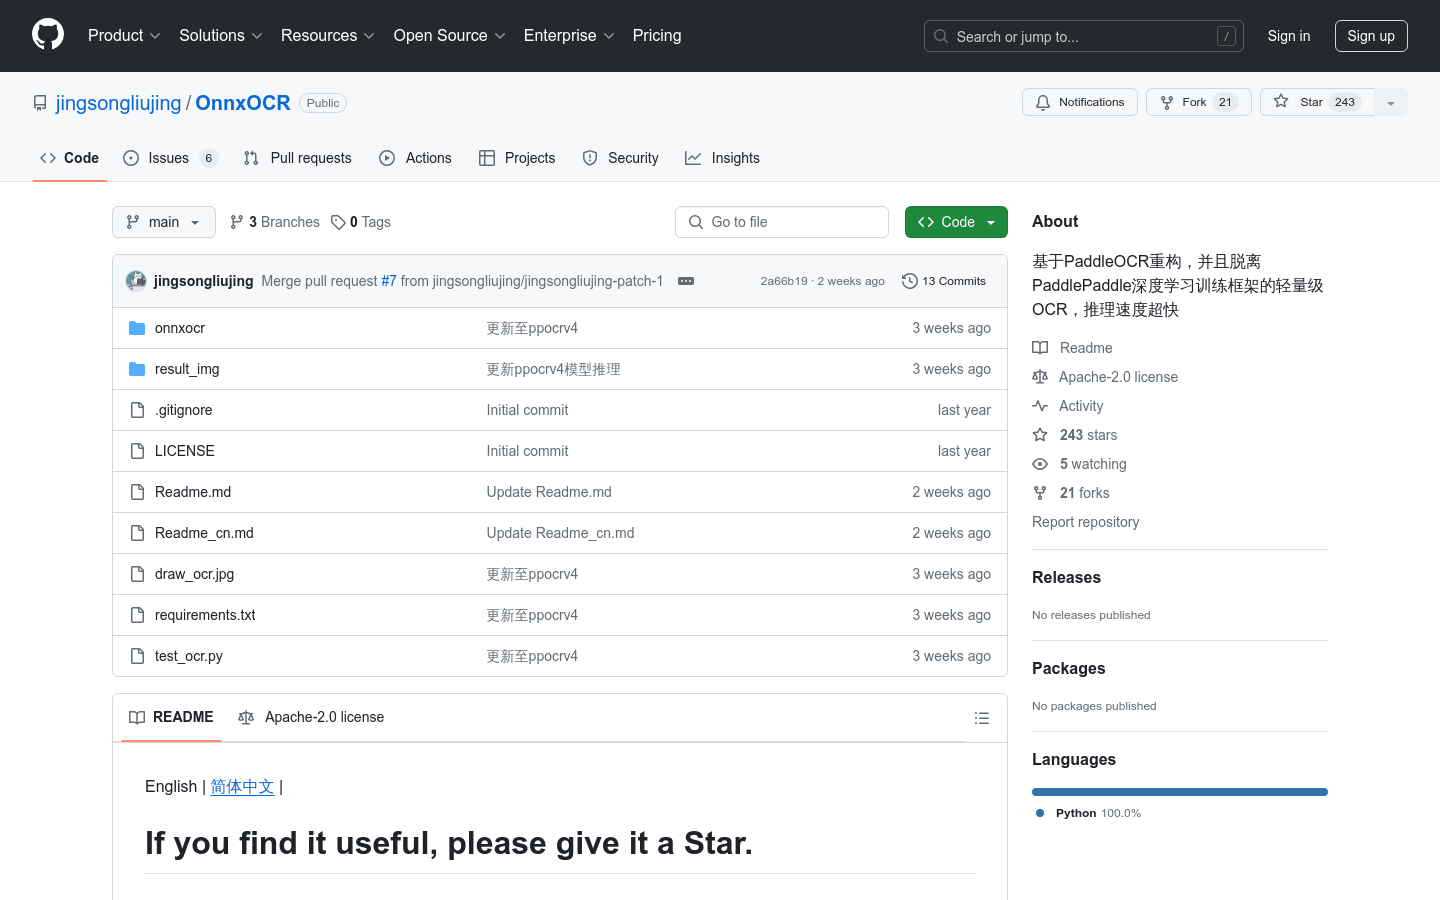Click the GitHub logo icon
Image resolution: width=1440 pixels, height=900 pixels.
(x=48, y=35)
